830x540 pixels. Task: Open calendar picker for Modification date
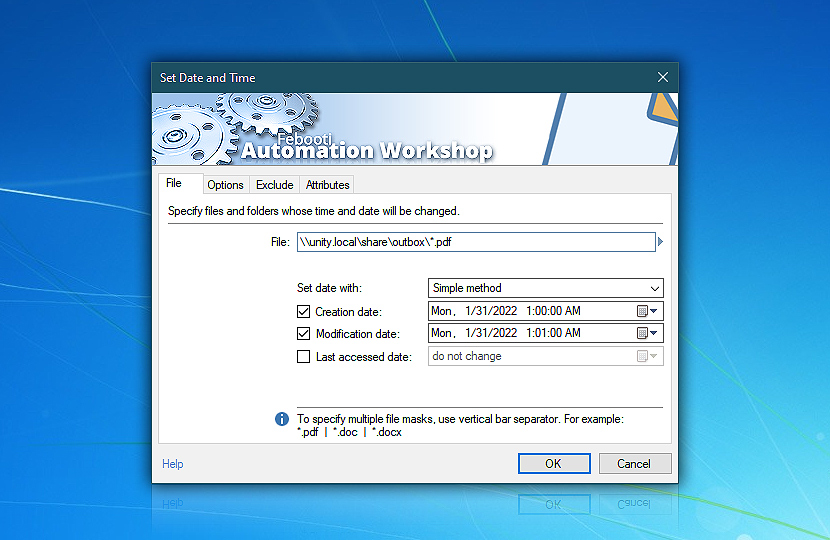tap(647, 333)
